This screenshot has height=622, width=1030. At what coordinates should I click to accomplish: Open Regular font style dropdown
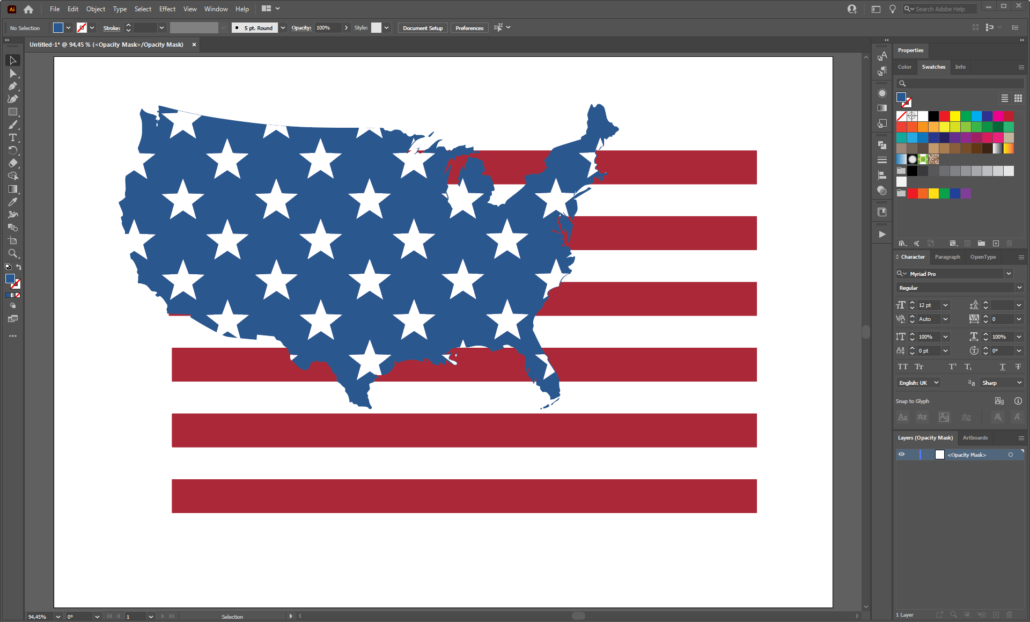[1019, 288]
